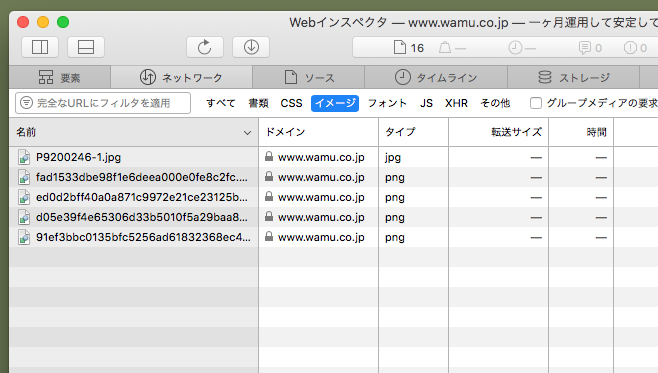Screen dimensions: 658x373
Task: Click the resource count 16 document icon
Action: click(400, 47)
